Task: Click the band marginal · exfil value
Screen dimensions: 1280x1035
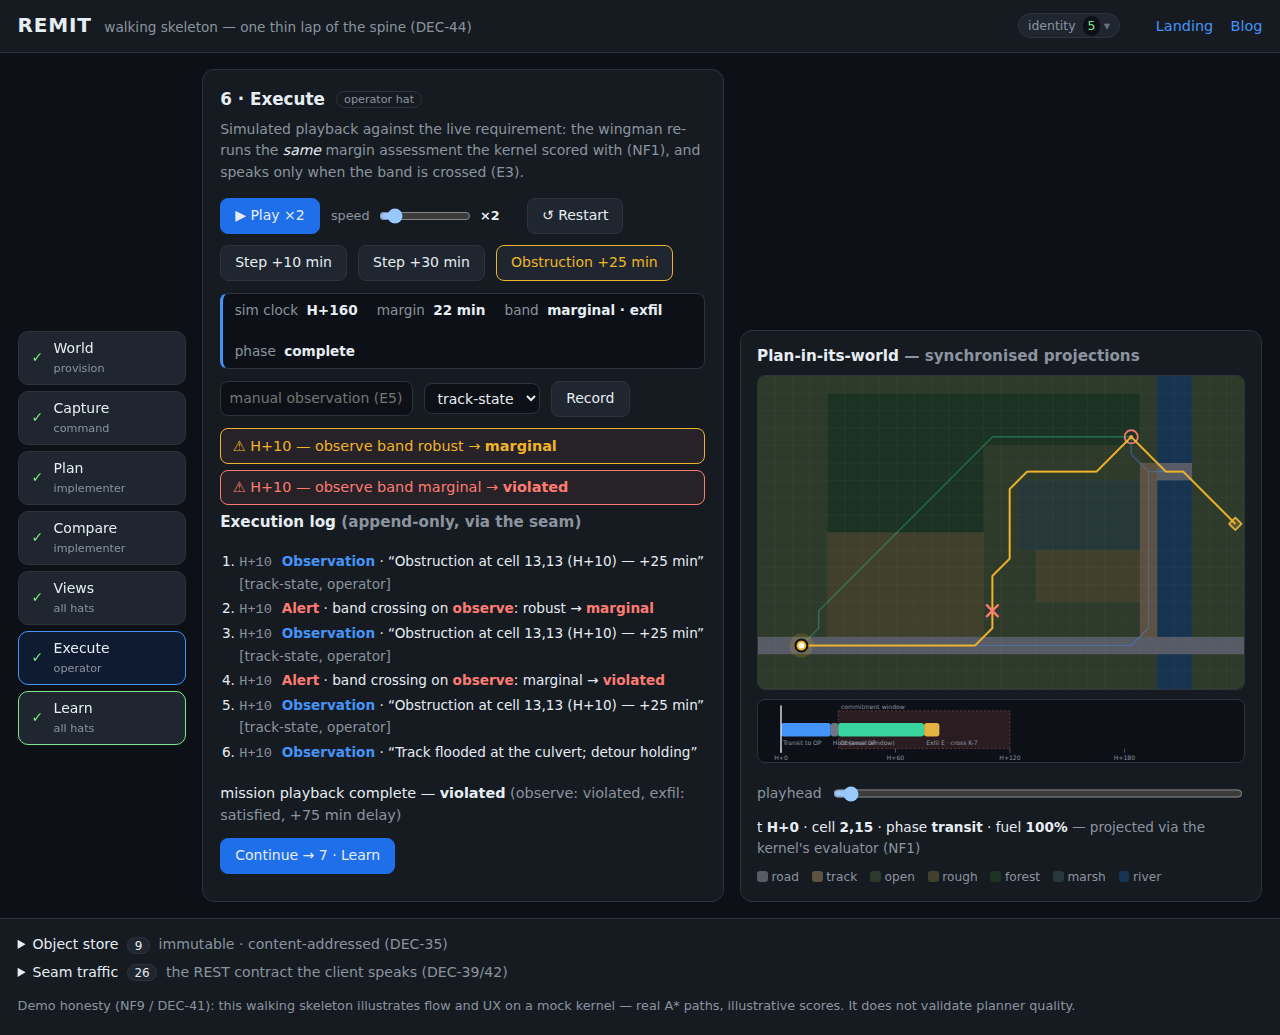Action: point(605,310)
